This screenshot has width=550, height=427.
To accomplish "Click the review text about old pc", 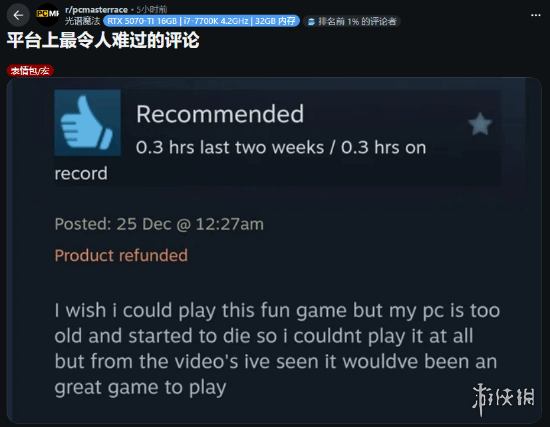I will 277,349.
